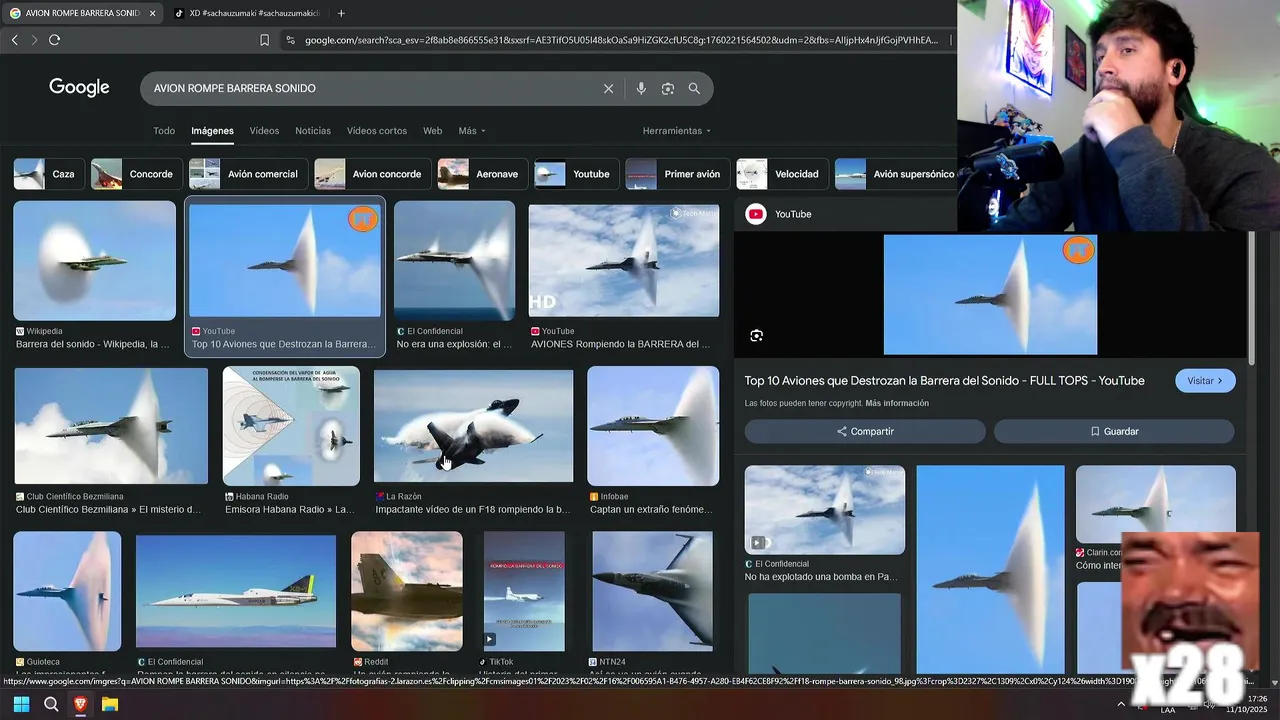Open the preview title link to YouTube
Viewport: 1280px width, 720px height.
pos(945,381)
